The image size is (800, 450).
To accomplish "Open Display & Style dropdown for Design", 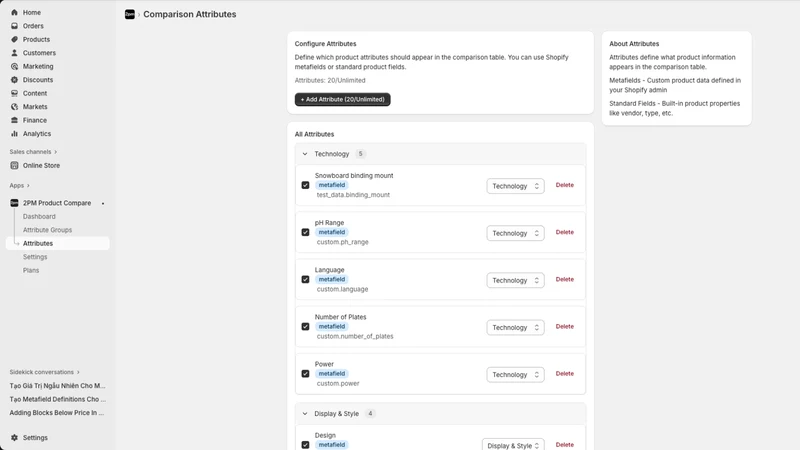I will pos(513,445).
